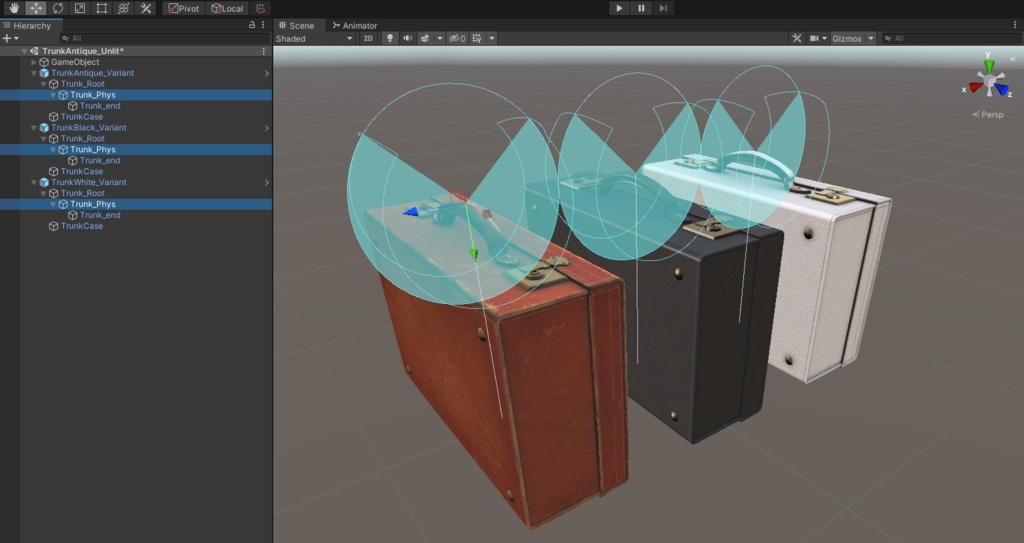The height and width of the screenshot is (543, 1024).
Task: Toggle scene audio speaker
Action: (408, 39)
